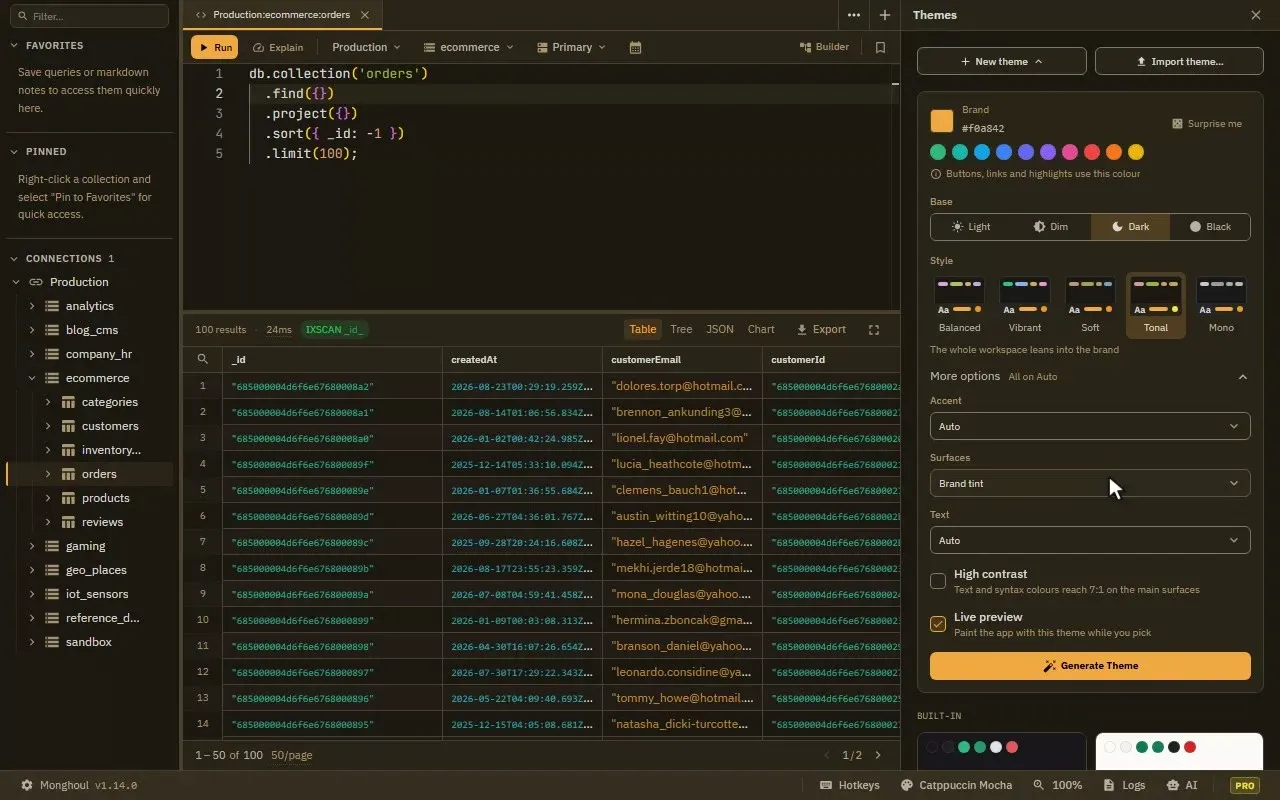
Task: Click Import theme button
Action: 1179,61
